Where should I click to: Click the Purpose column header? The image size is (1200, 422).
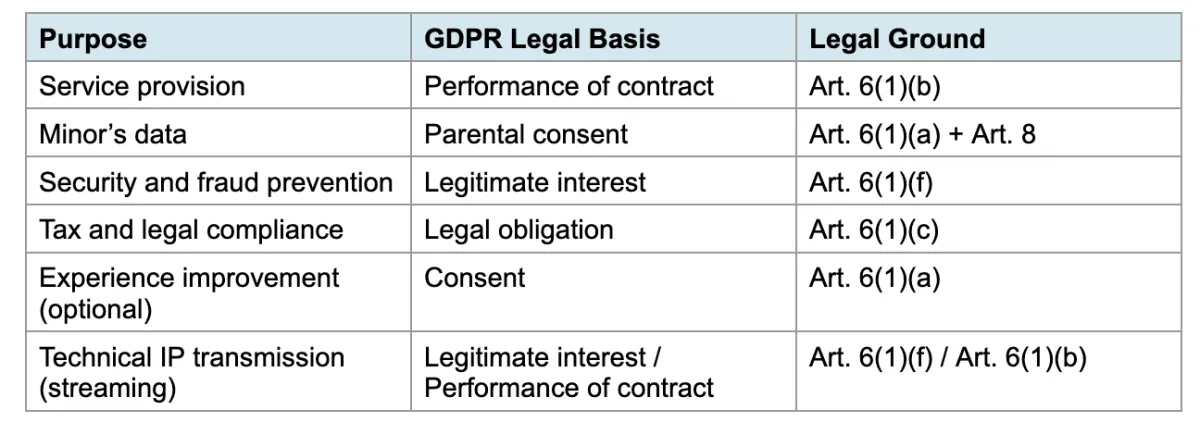point(218,39)
